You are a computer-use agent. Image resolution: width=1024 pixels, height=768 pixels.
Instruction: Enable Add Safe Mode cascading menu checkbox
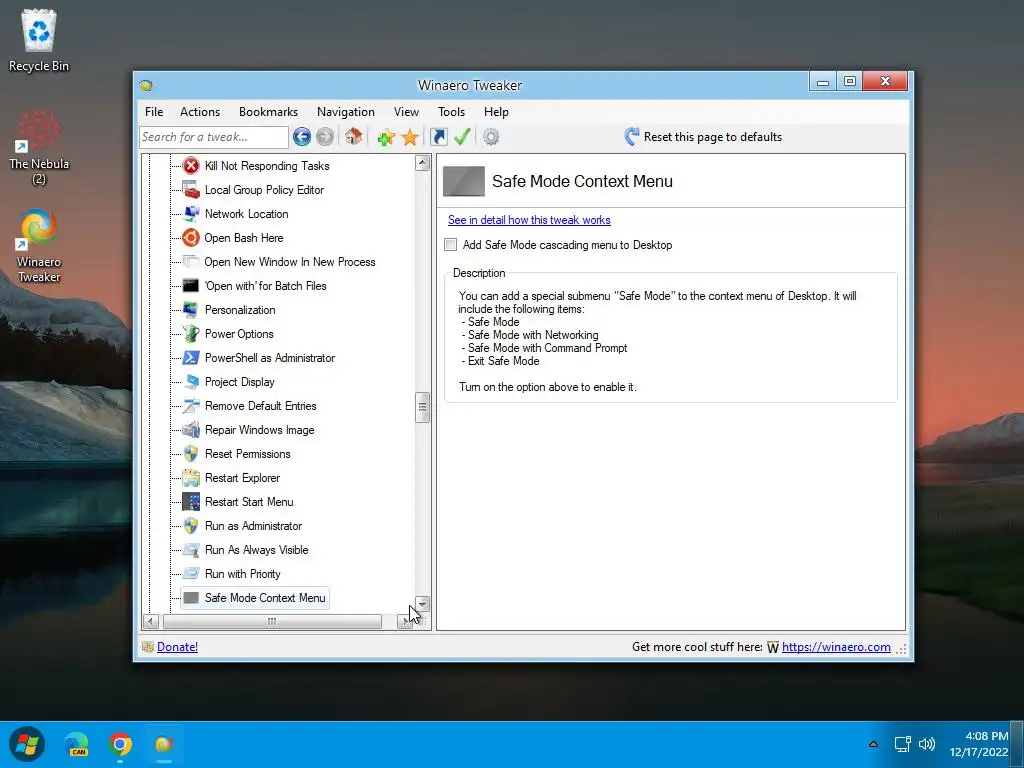451,245
